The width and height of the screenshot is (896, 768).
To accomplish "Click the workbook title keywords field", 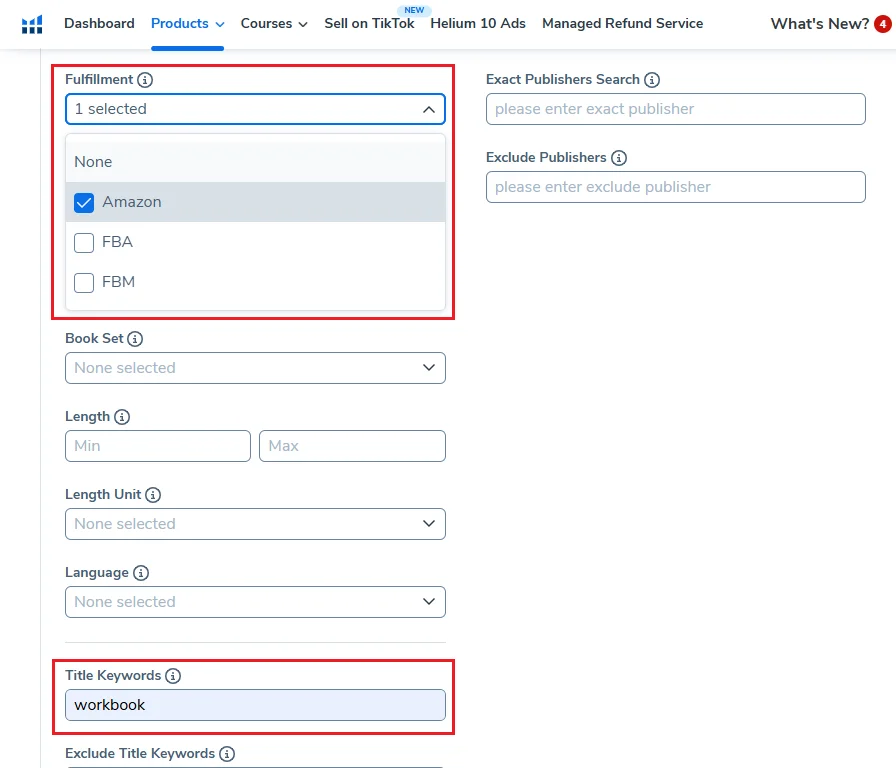I will coord(255,705).
